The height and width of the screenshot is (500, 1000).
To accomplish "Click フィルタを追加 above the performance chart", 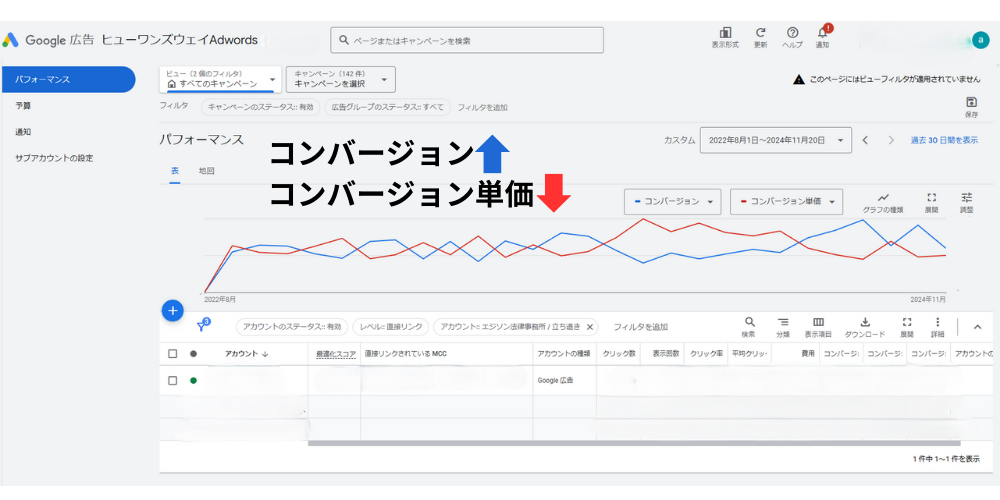I will coord(482,107).
